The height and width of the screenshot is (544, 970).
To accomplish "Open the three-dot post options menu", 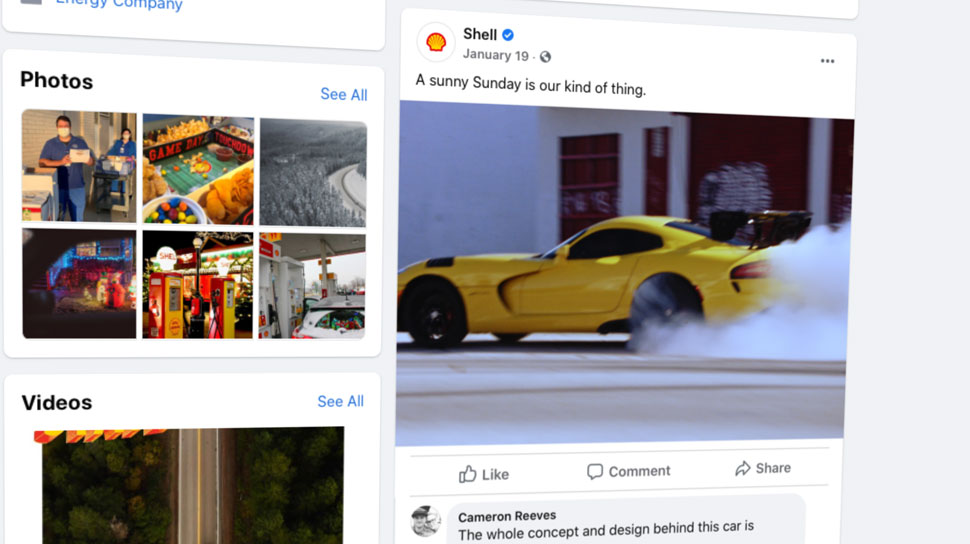I will click(827, 61).
